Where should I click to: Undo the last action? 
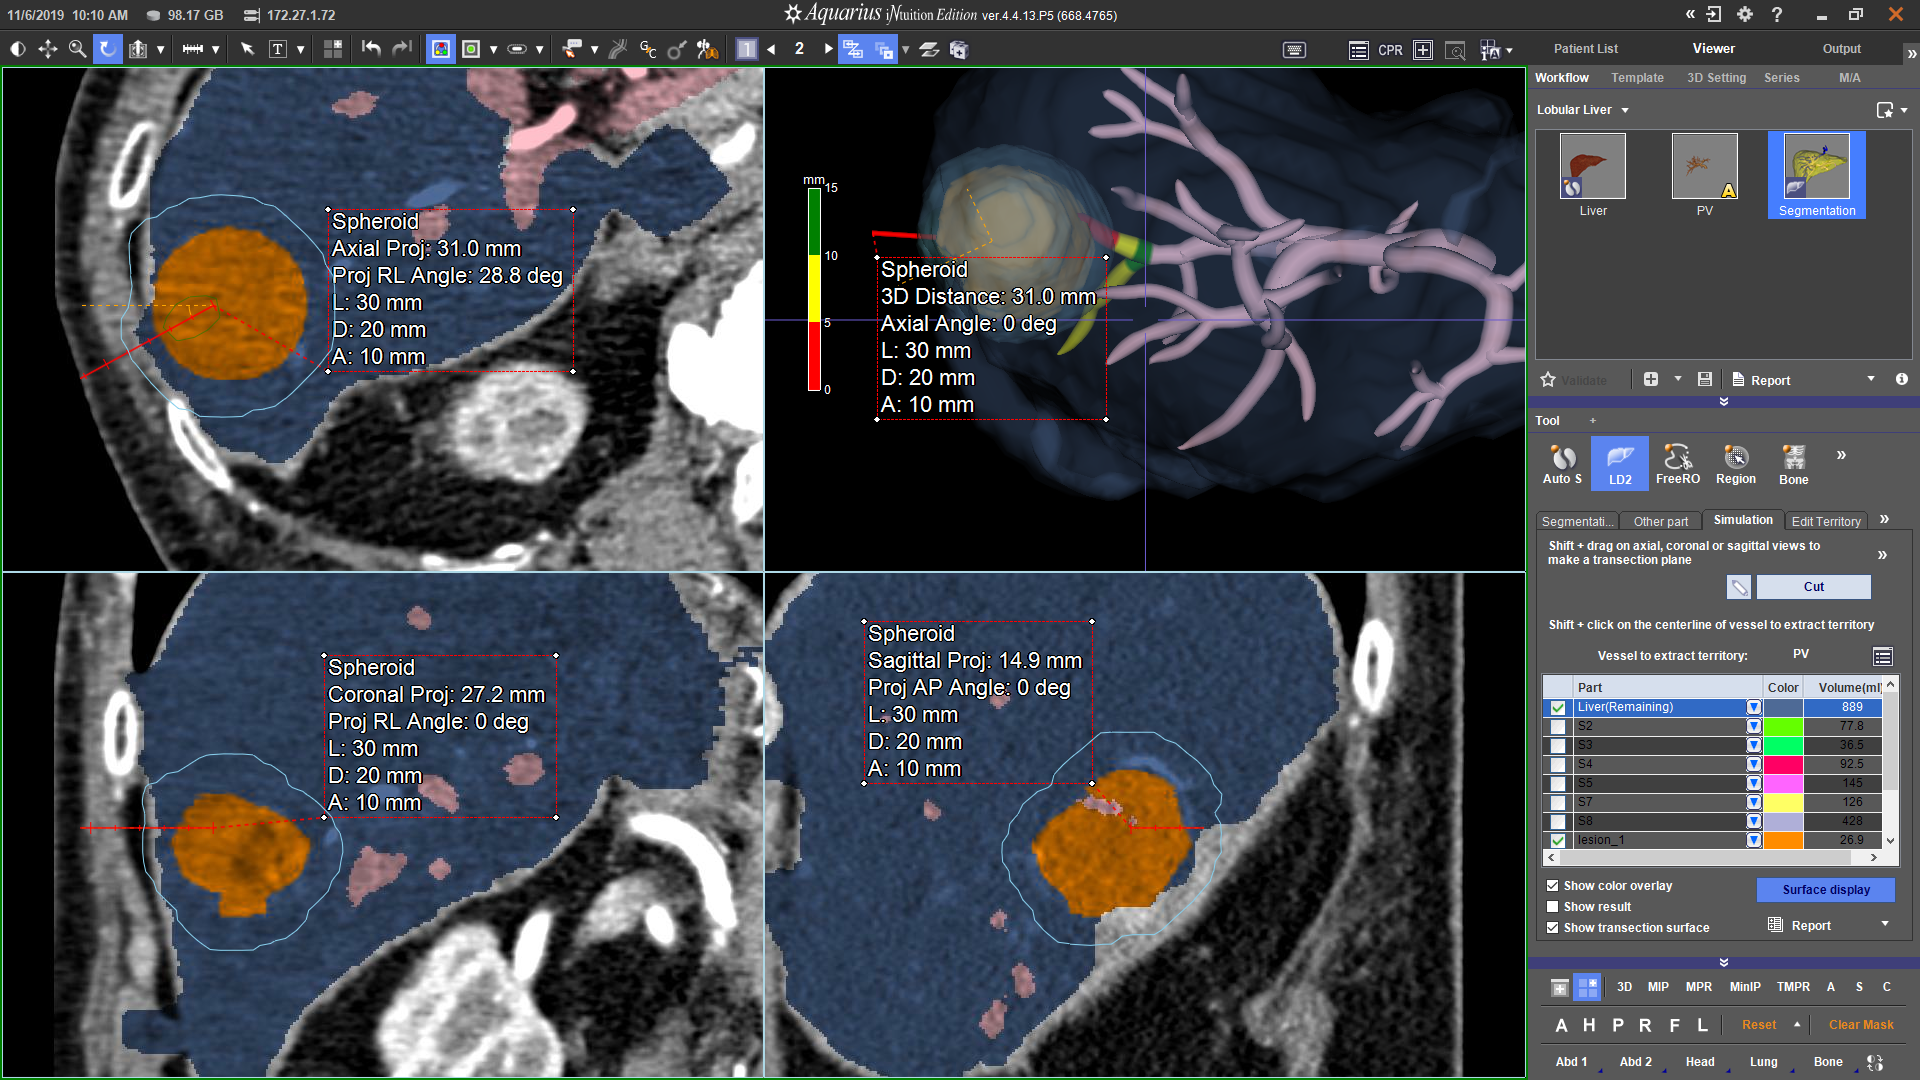coord(371,48)
